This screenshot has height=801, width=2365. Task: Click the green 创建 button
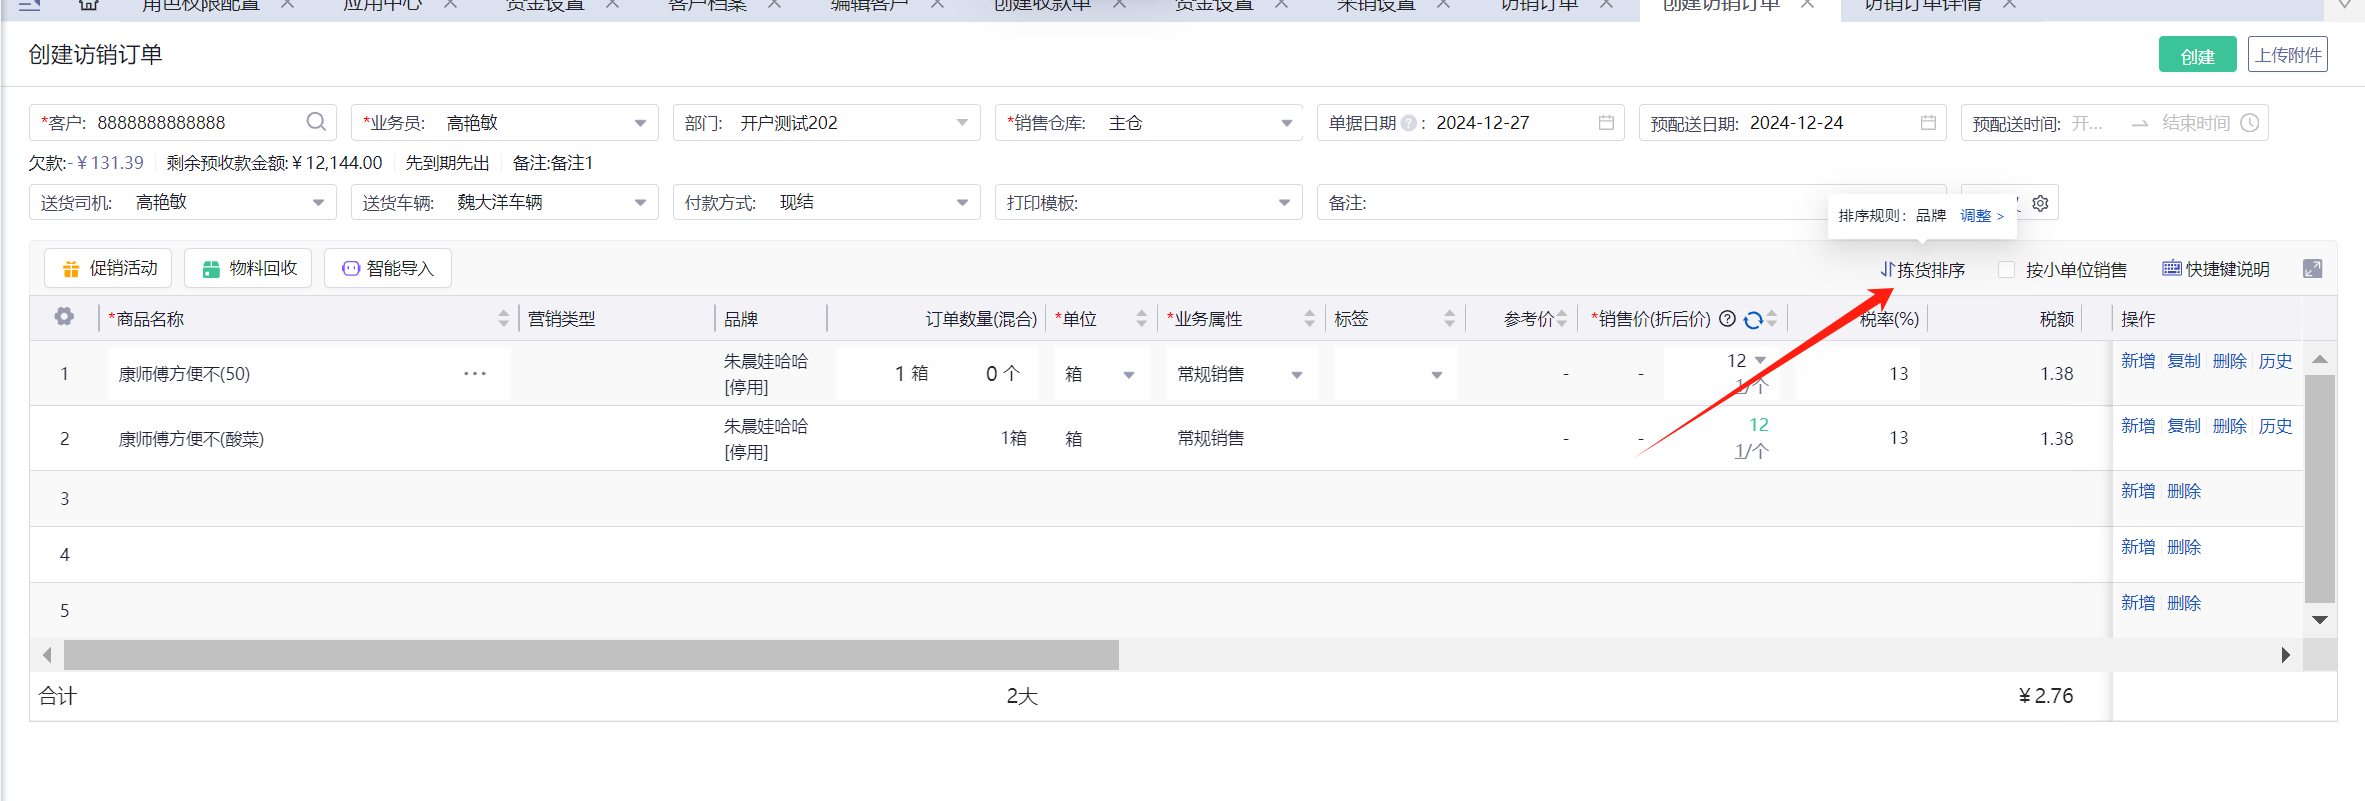click(2197, 56)
